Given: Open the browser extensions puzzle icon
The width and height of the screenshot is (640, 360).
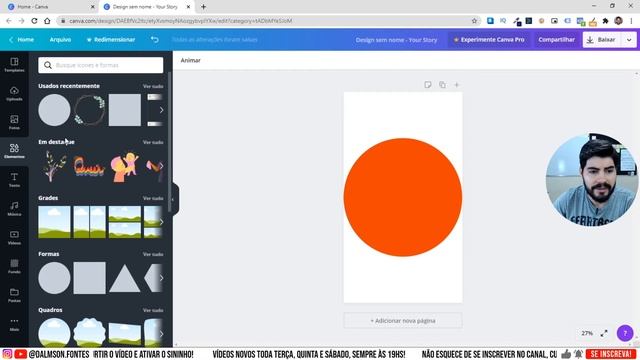Looking at the screenshot, I should (x=606, y=21).
